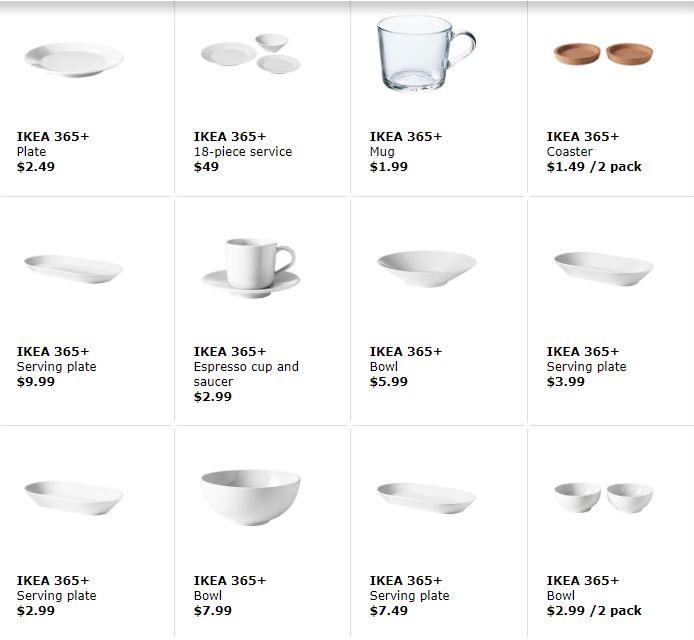694x640 pixels.
Task: Click the $7.49 Serving plate title link
Action: [409, 595]
